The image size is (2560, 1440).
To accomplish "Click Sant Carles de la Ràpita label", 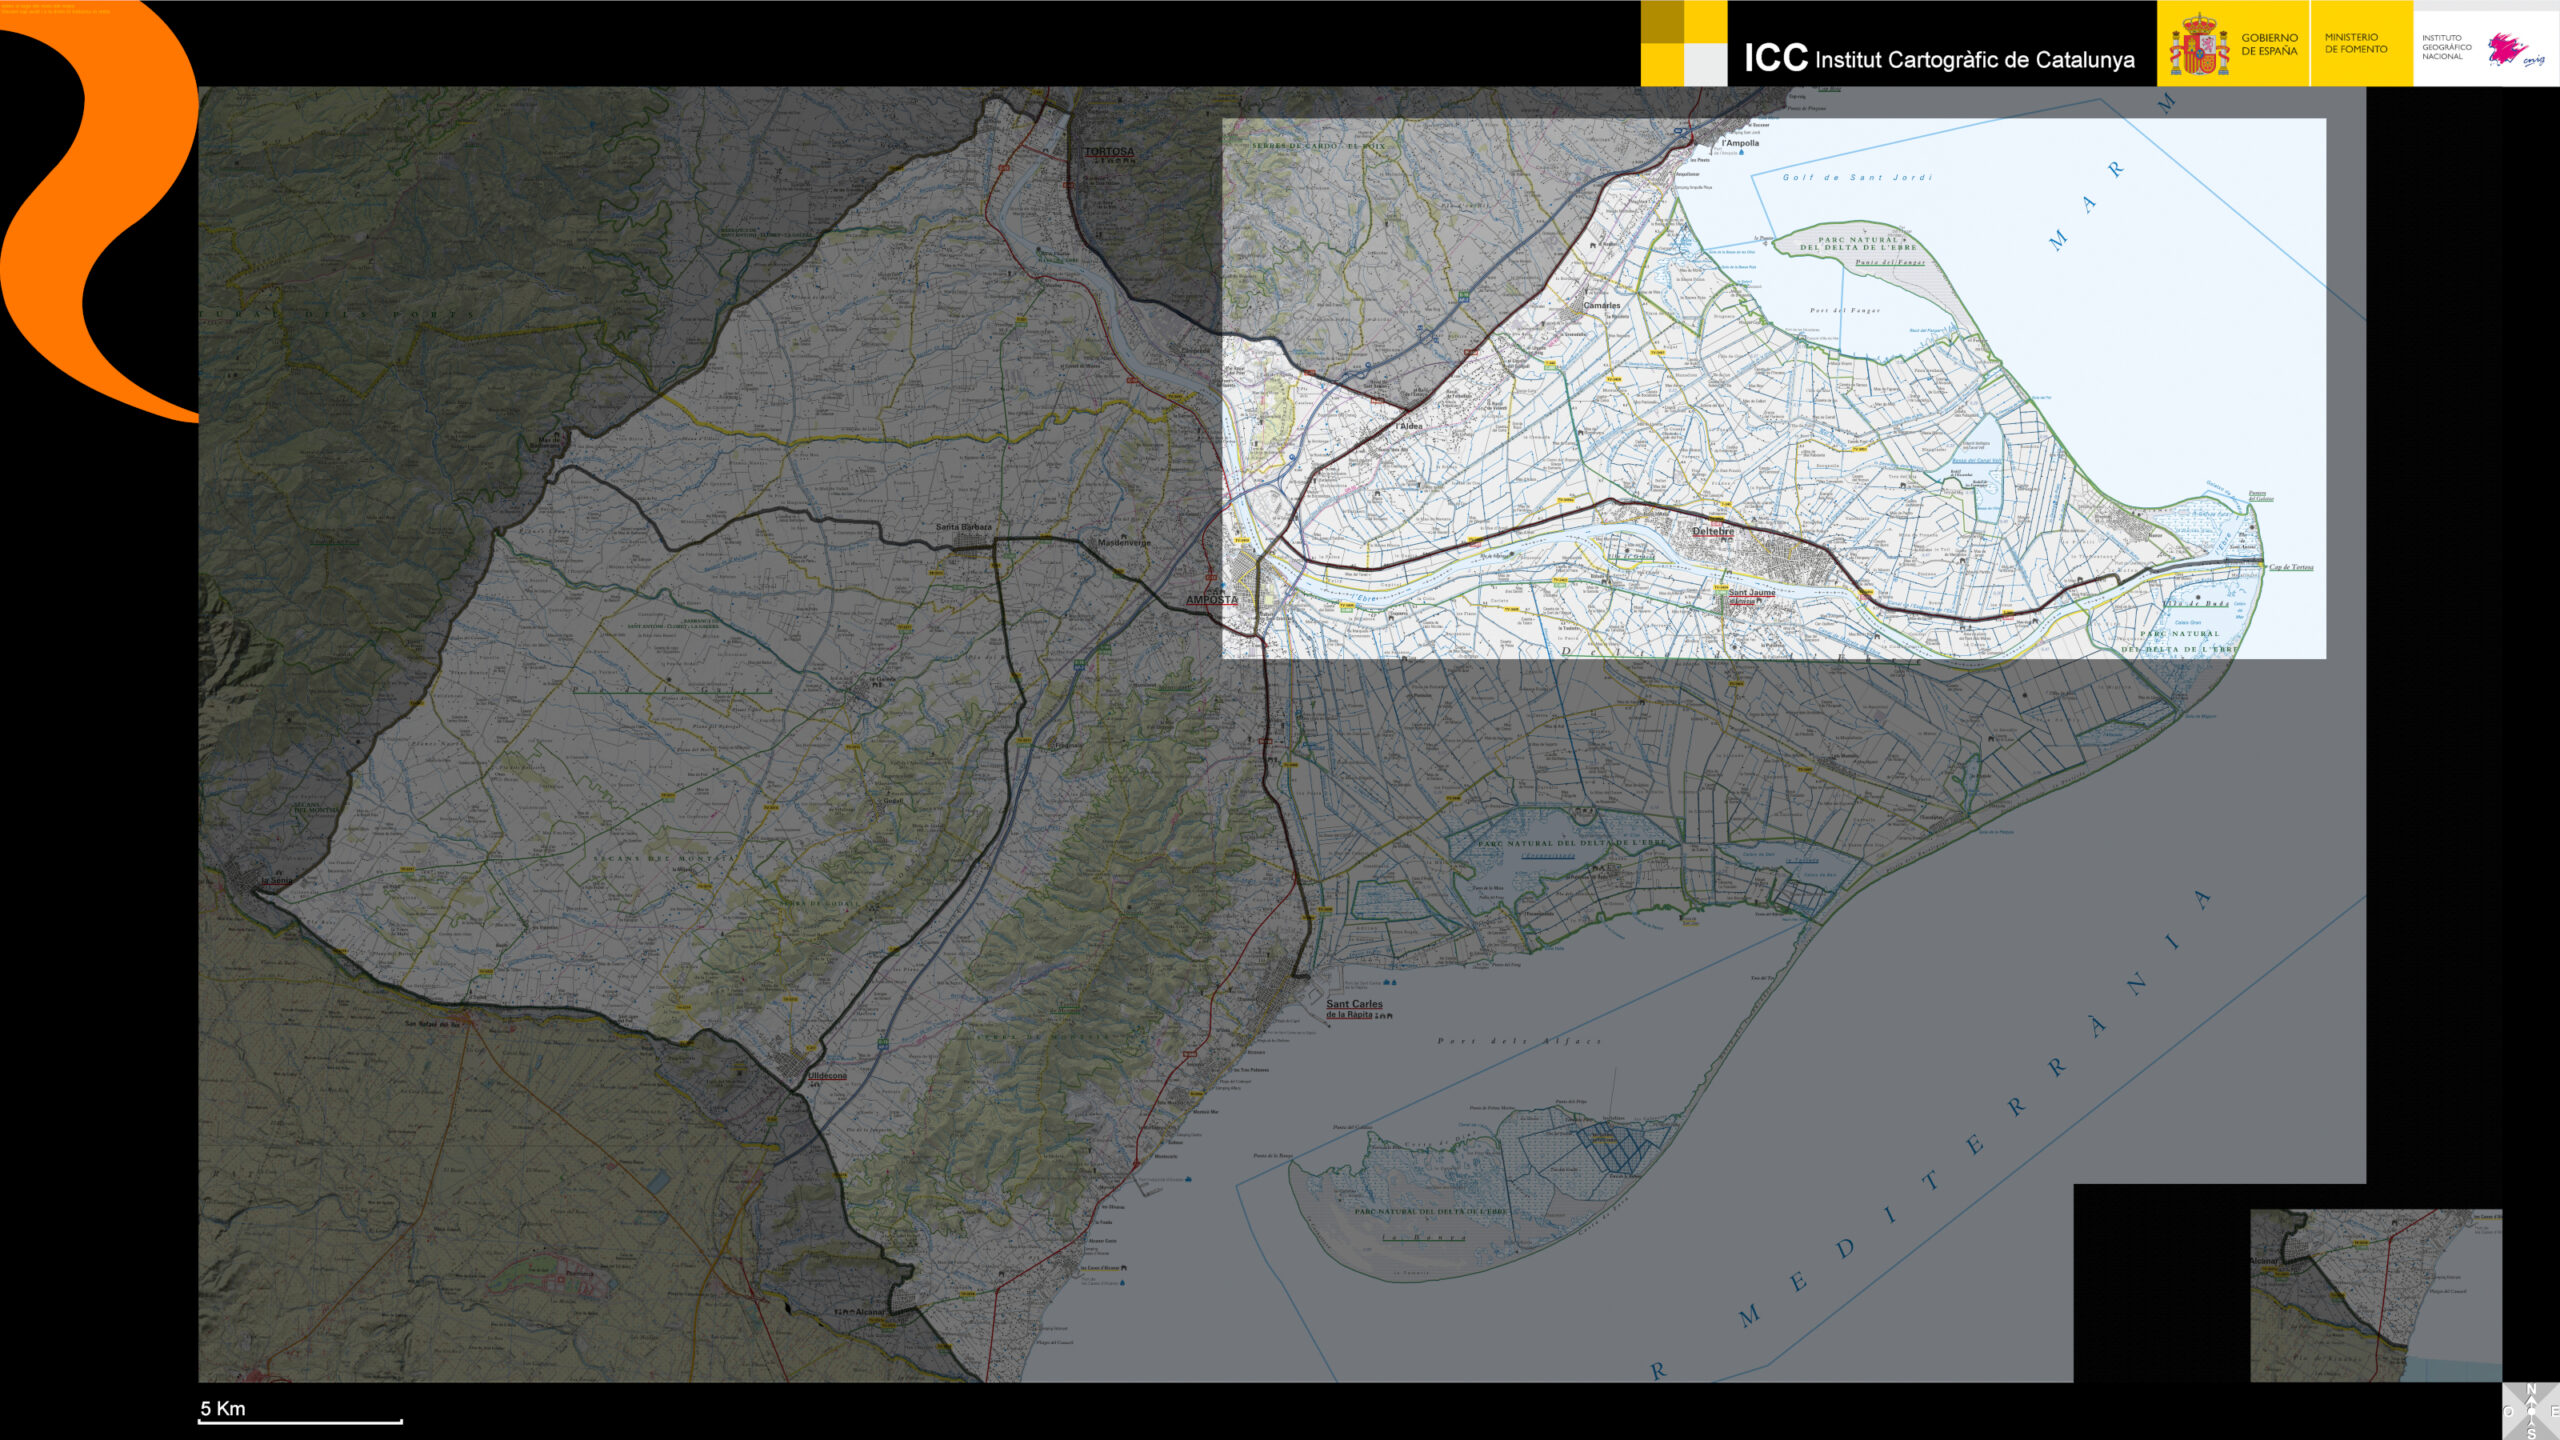I will pos(1354,1008).
